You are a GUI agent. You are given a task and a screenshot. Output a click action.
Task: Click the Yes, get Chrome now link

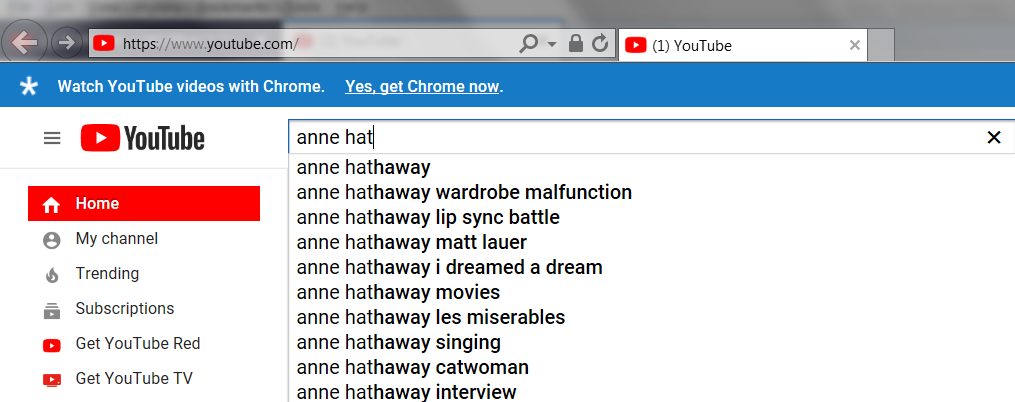pyautogui.click(x=422, y=87)
